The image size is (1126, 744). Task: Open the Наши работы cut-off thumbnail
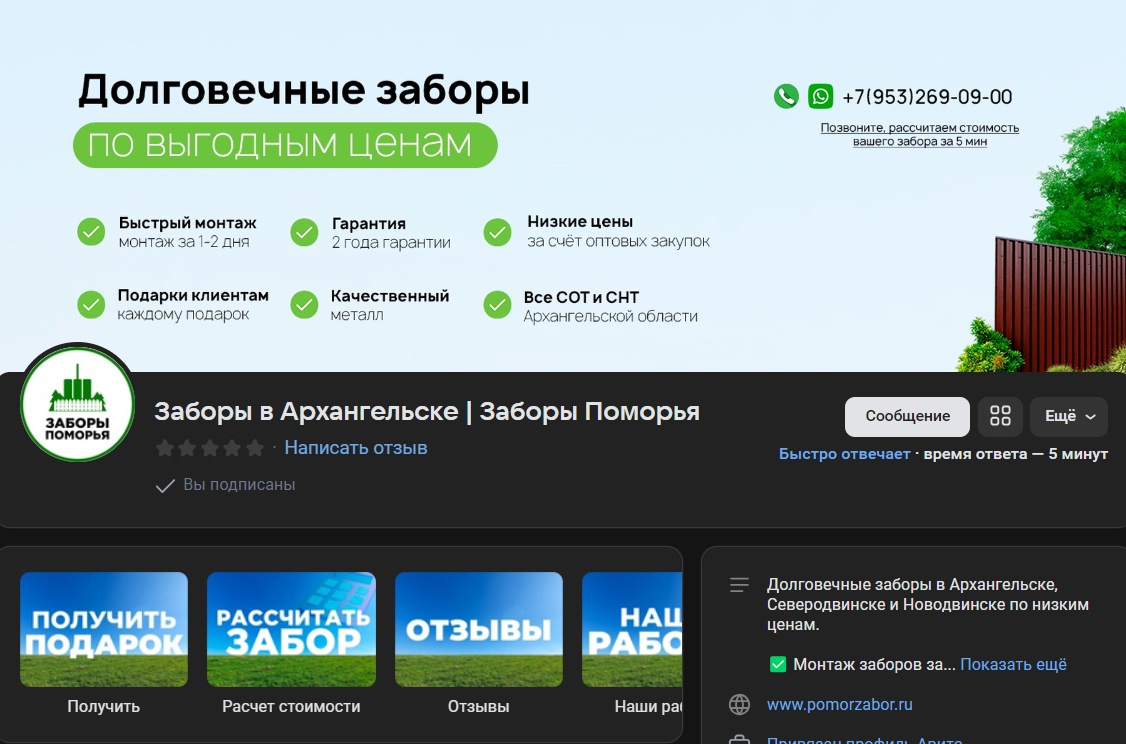(632, 629)
